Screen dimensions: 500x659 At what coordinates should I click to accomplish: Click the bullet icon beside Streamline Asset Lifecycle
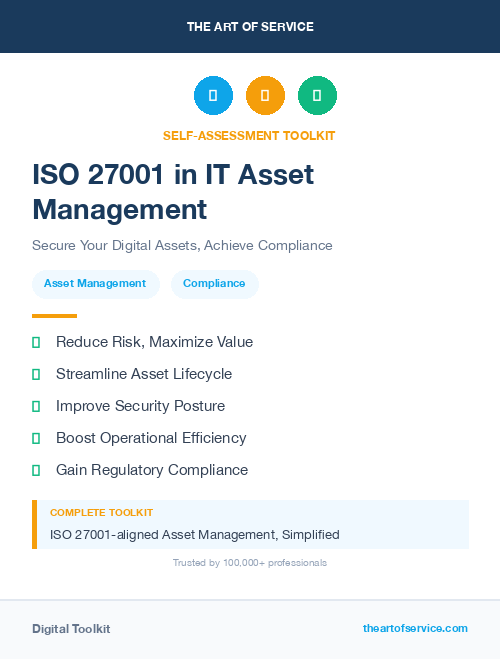pyautogui.click(x=36, y=374)
